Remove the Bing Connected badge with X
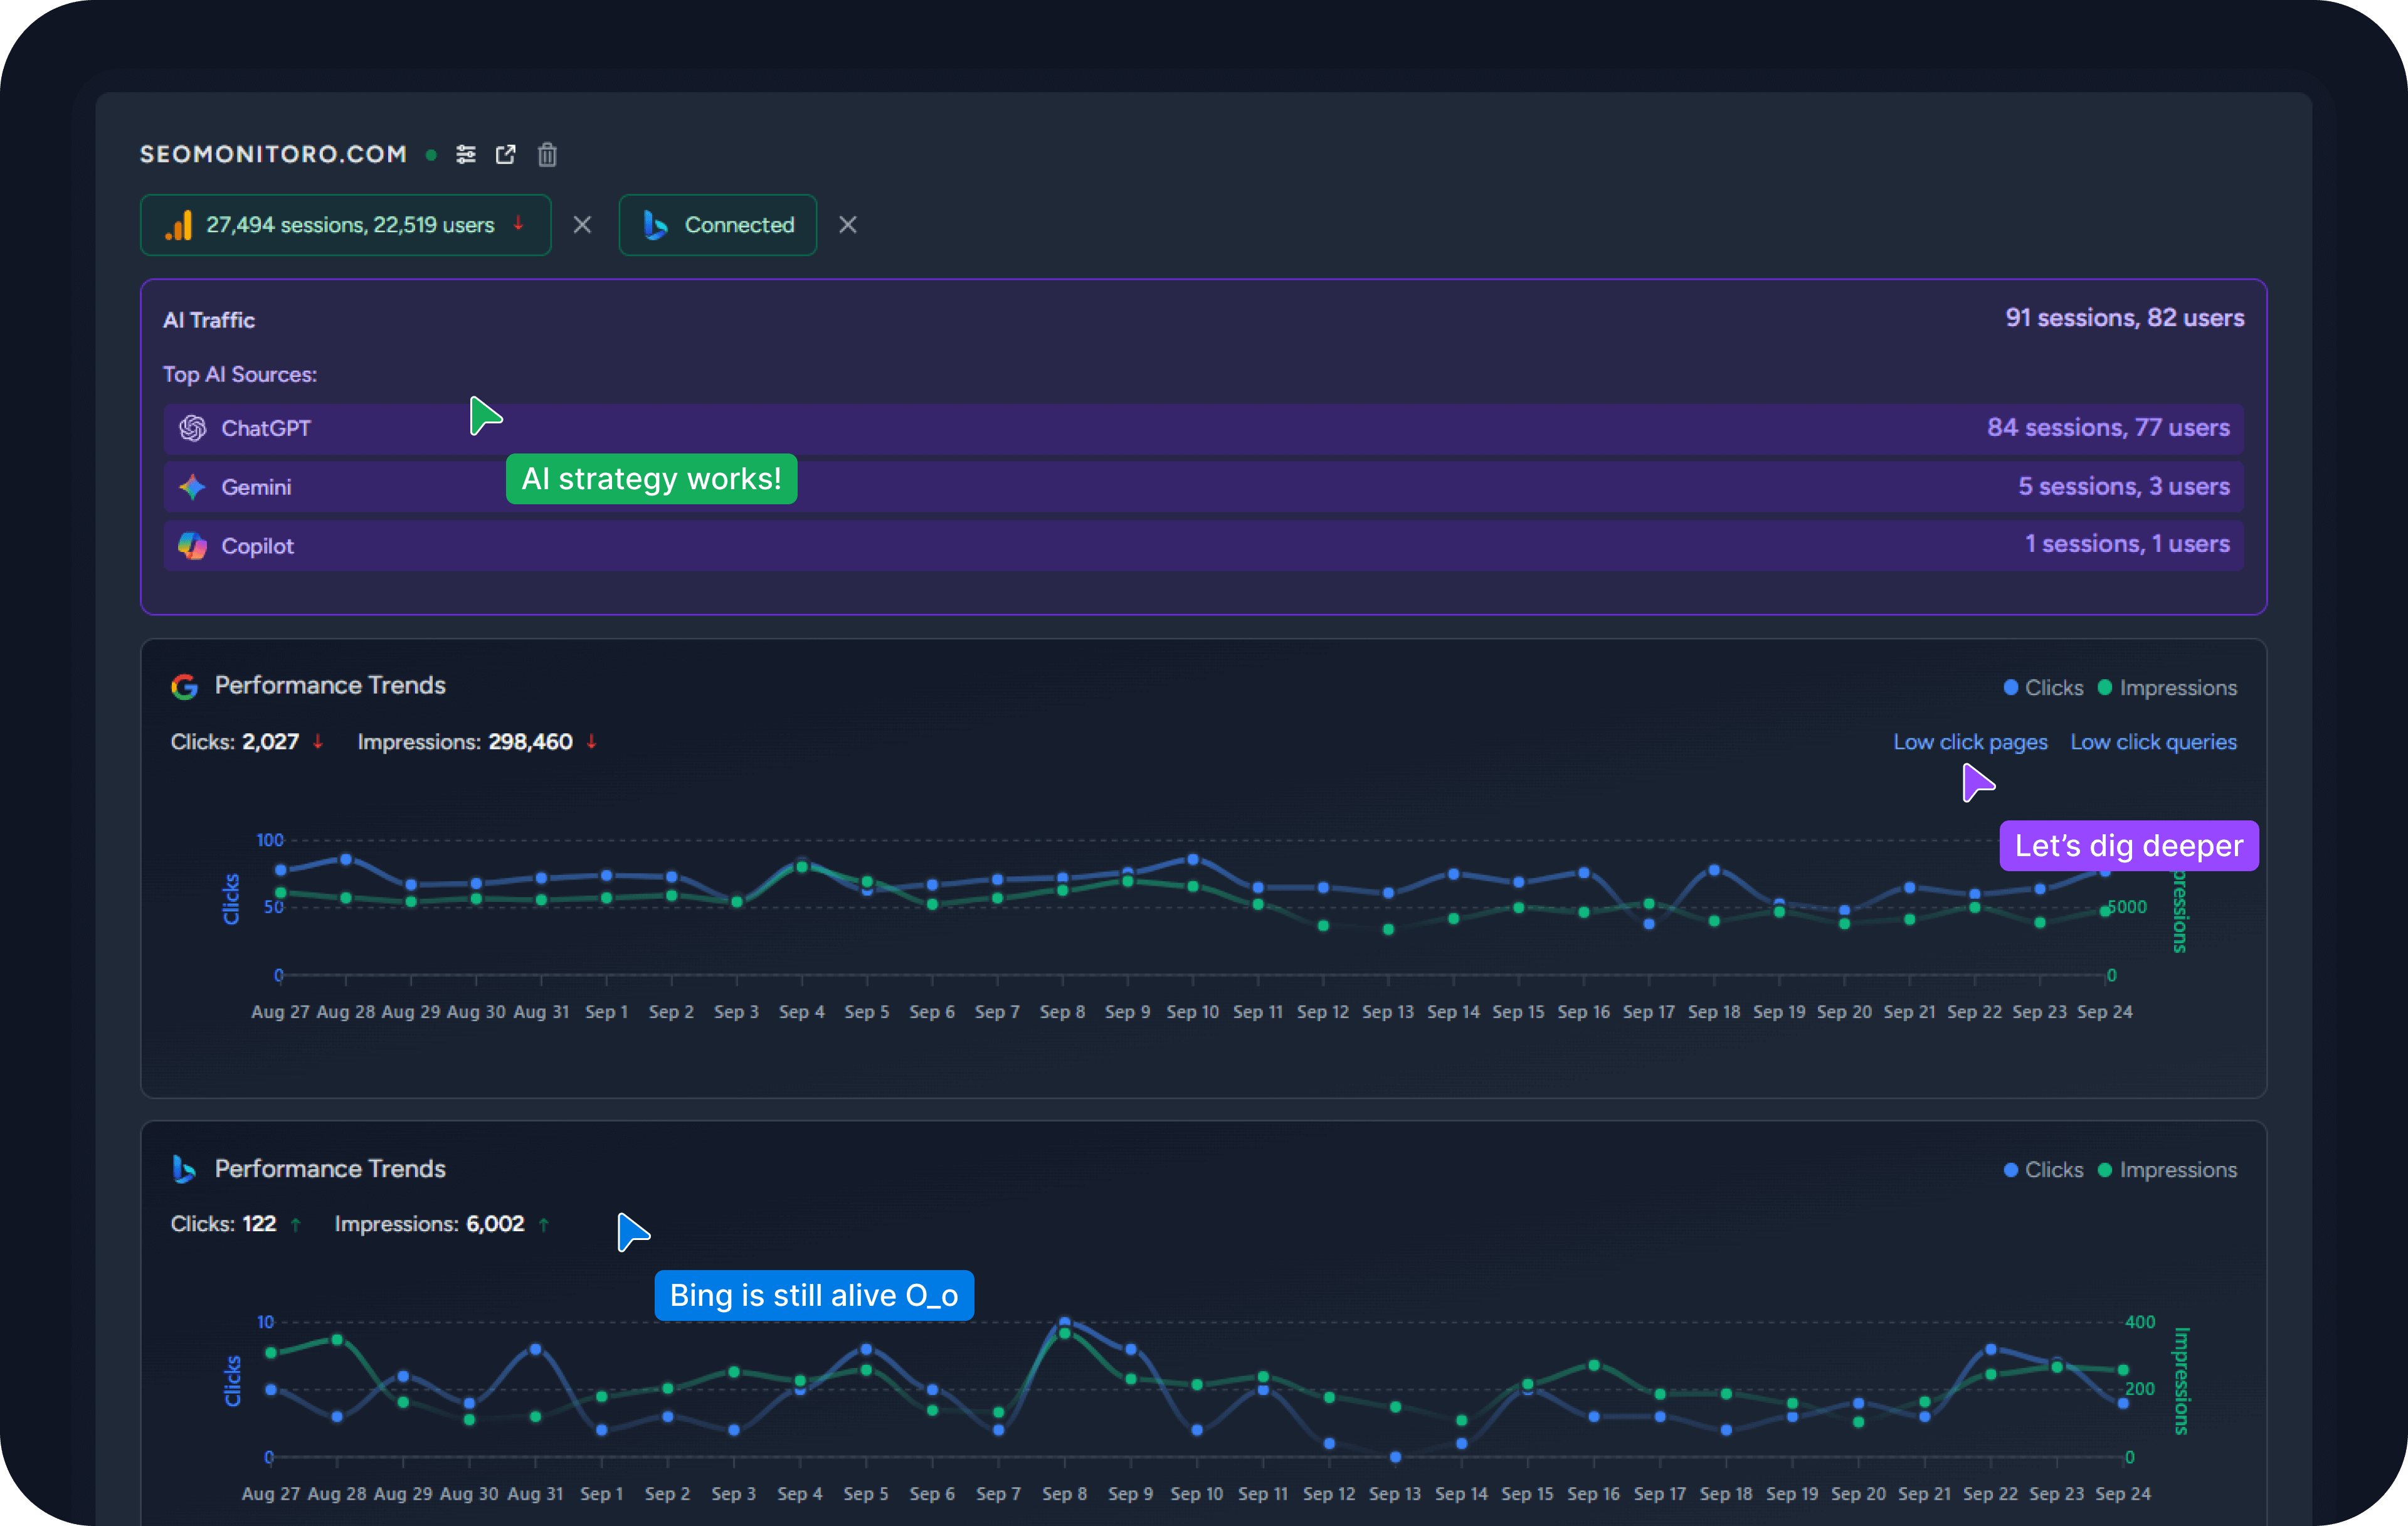The height and width of the screenshot is (1526, 2408). [x=848, y=225]
